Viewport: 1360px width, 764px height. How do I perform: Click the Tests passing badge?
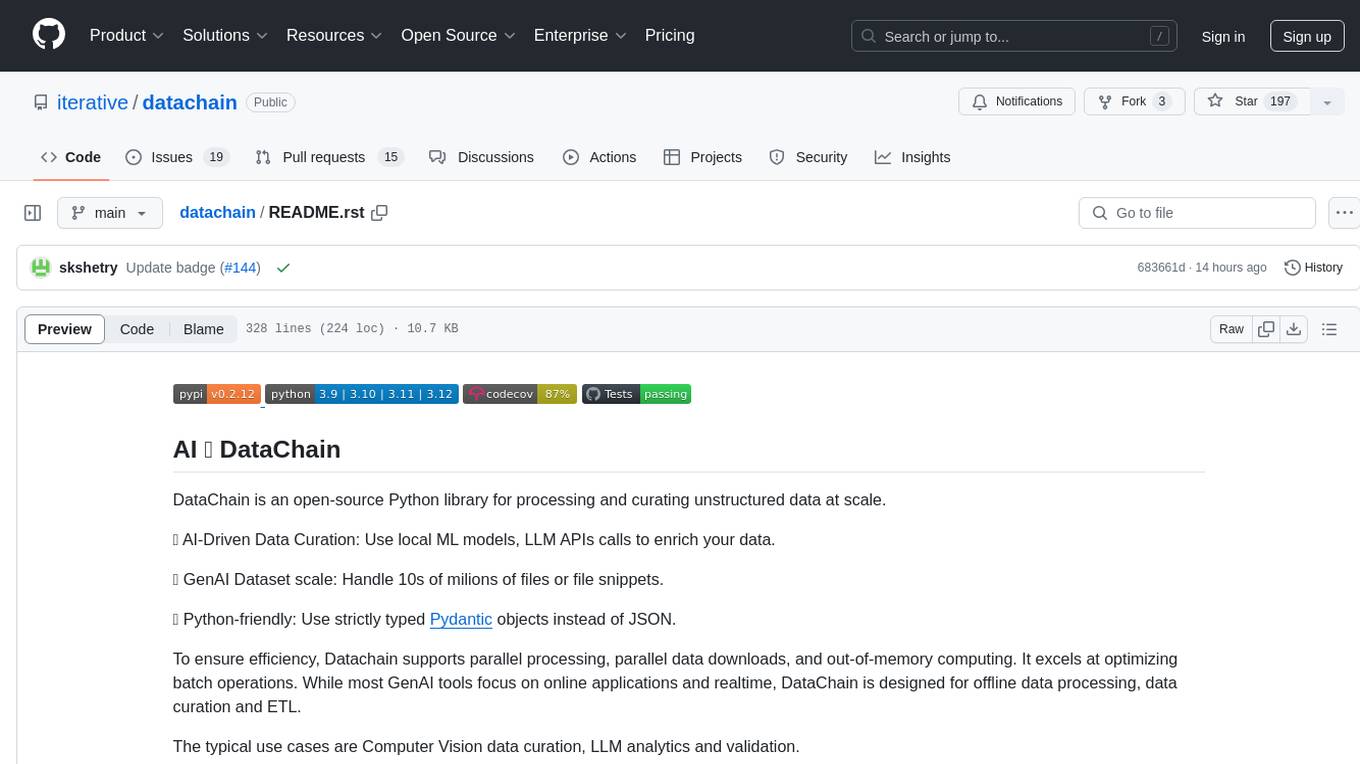coord(636,394)
